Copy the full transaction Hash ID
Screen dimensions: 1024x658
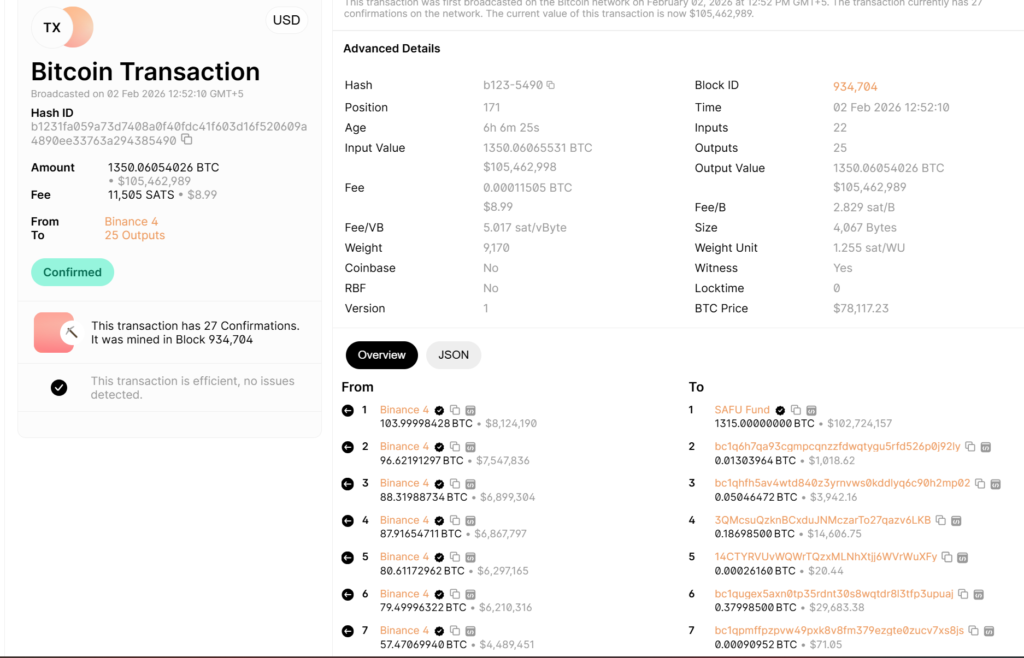(x=187, y=141)
